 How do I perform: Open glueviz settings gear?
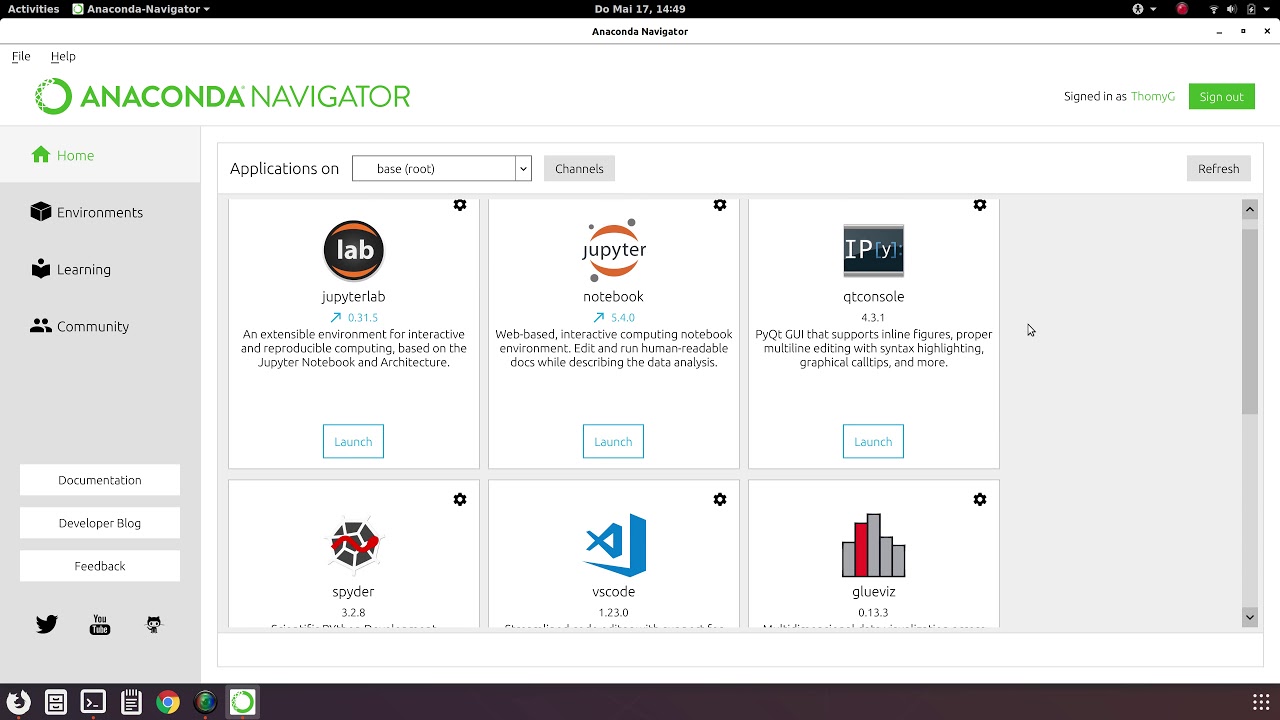pos(980,499)
